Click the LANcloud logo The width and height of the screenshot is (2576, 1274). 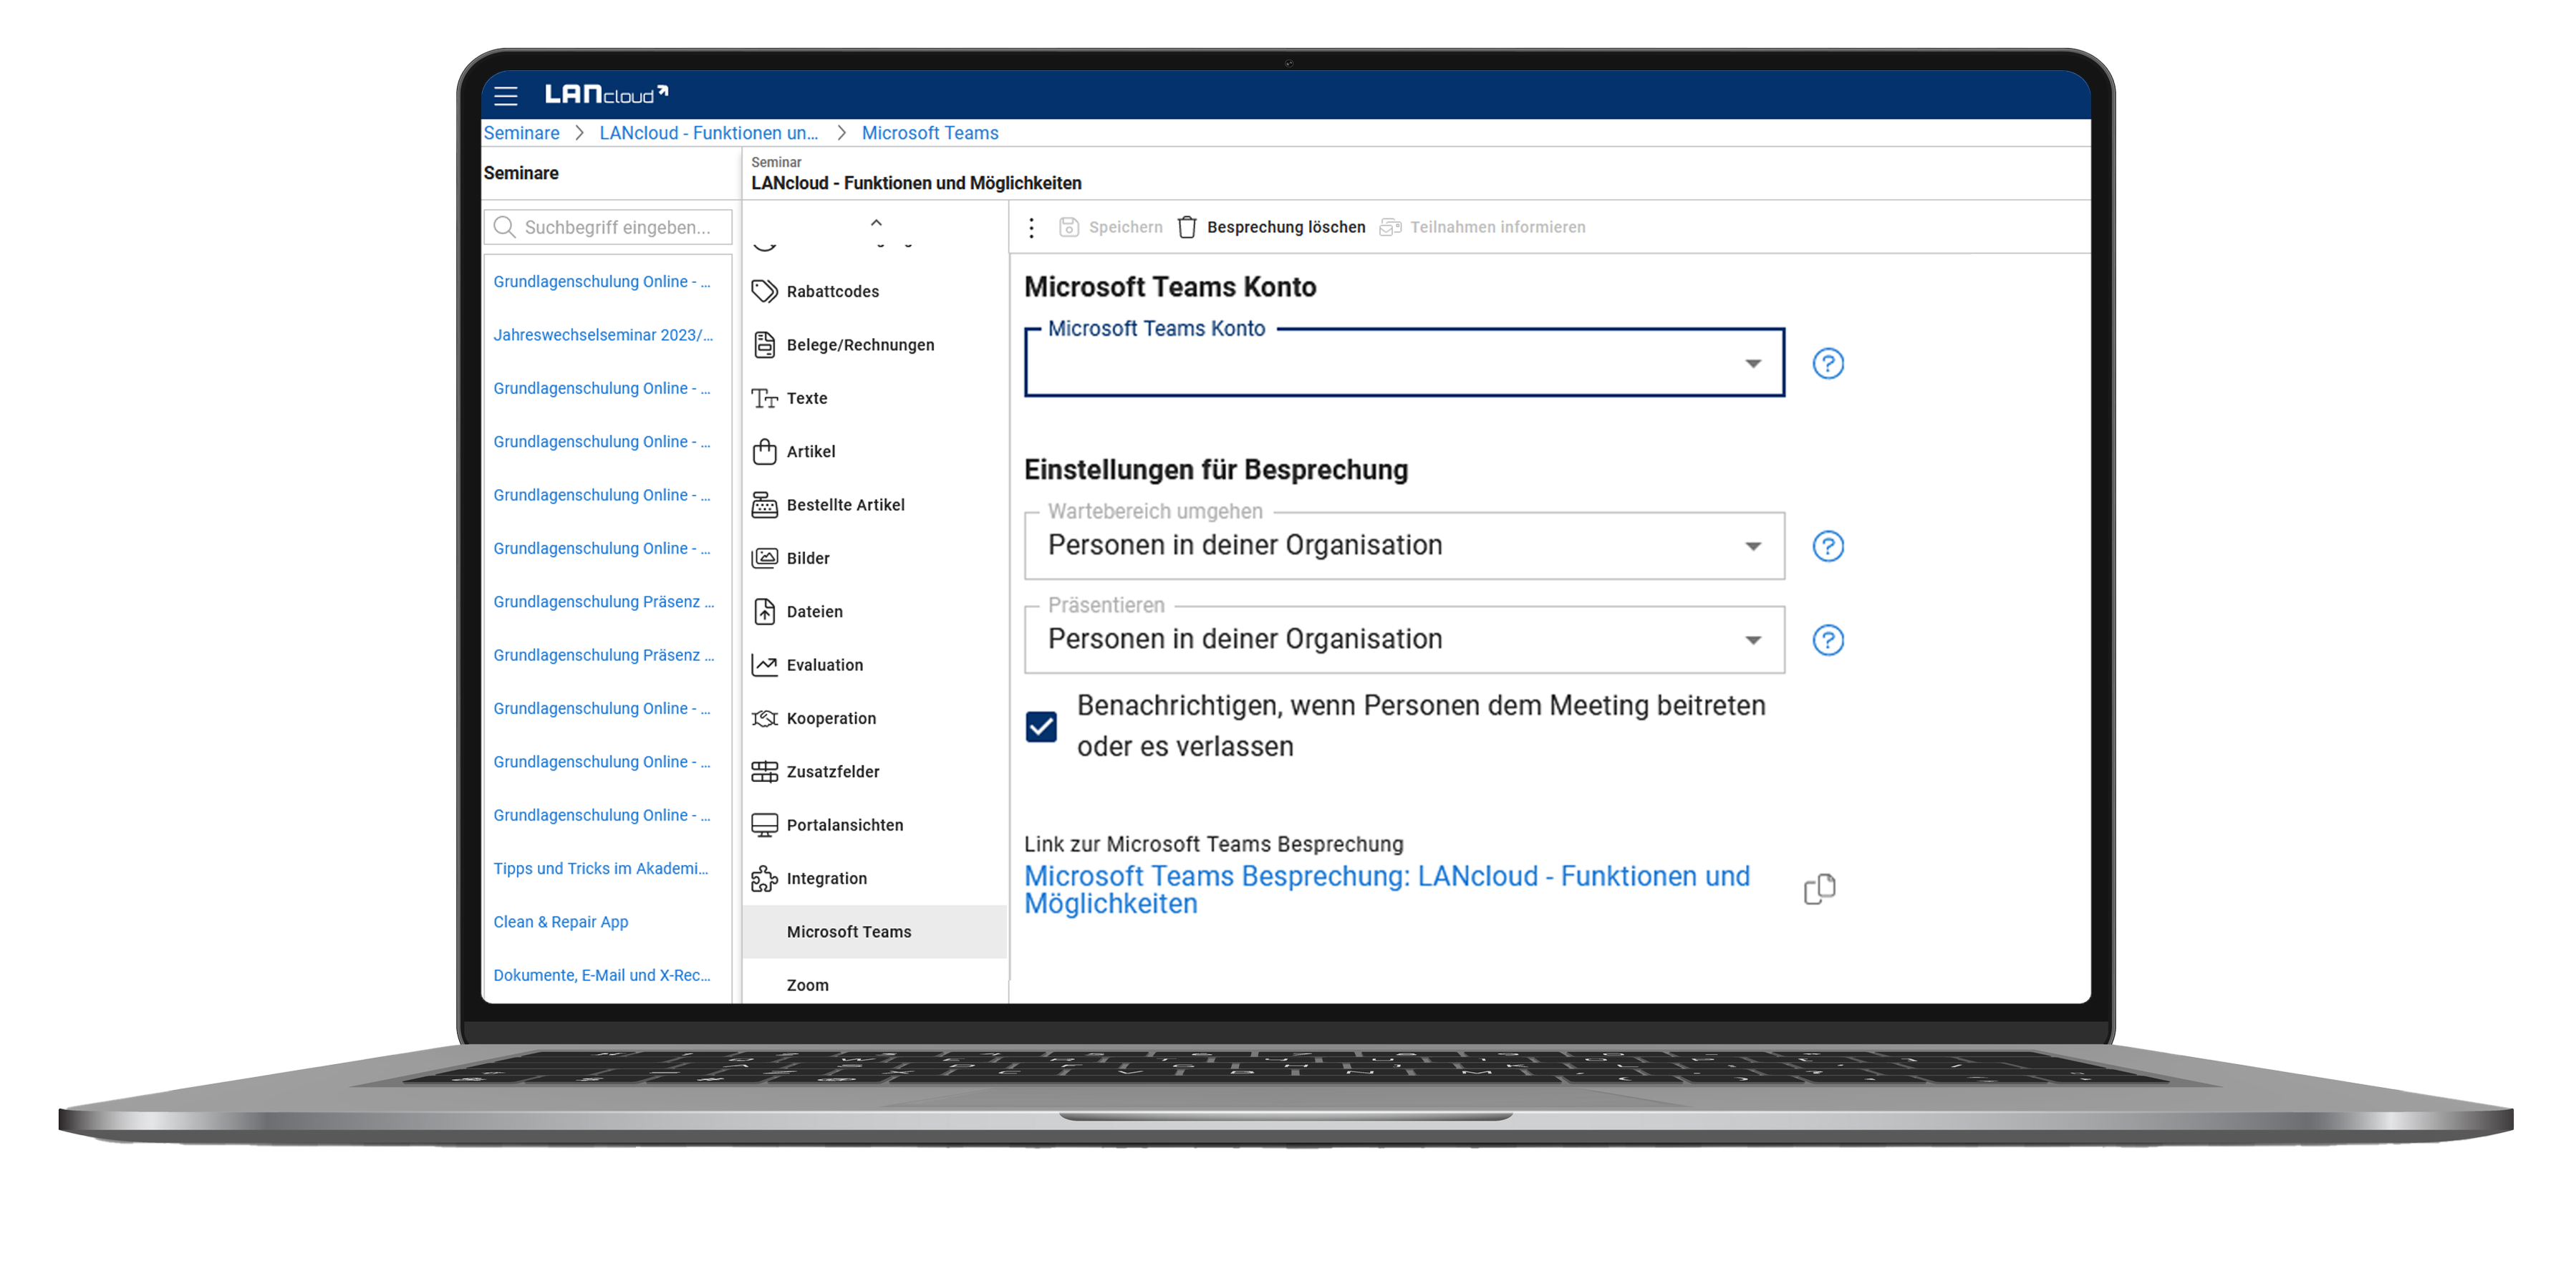click(606, 94)
